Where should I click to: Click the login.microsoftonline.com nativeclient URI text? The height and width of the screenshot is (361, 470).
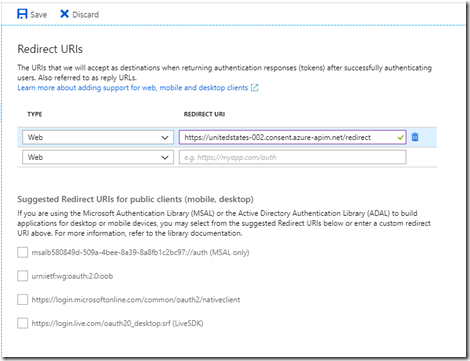[136, 300]
